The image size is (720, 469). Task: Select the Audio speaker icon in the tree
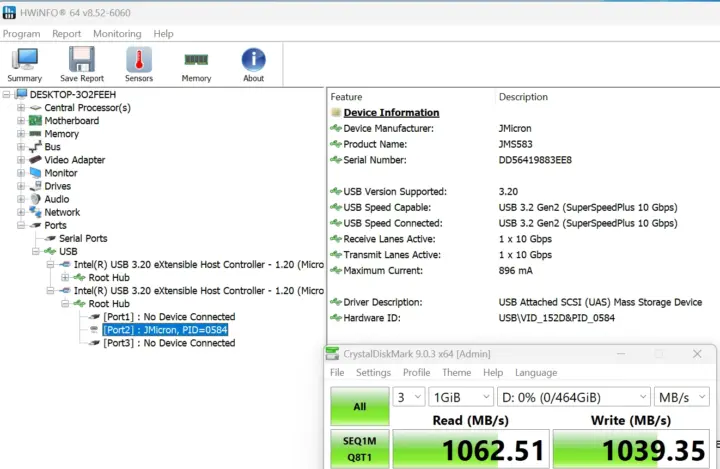tap(35, 199)
